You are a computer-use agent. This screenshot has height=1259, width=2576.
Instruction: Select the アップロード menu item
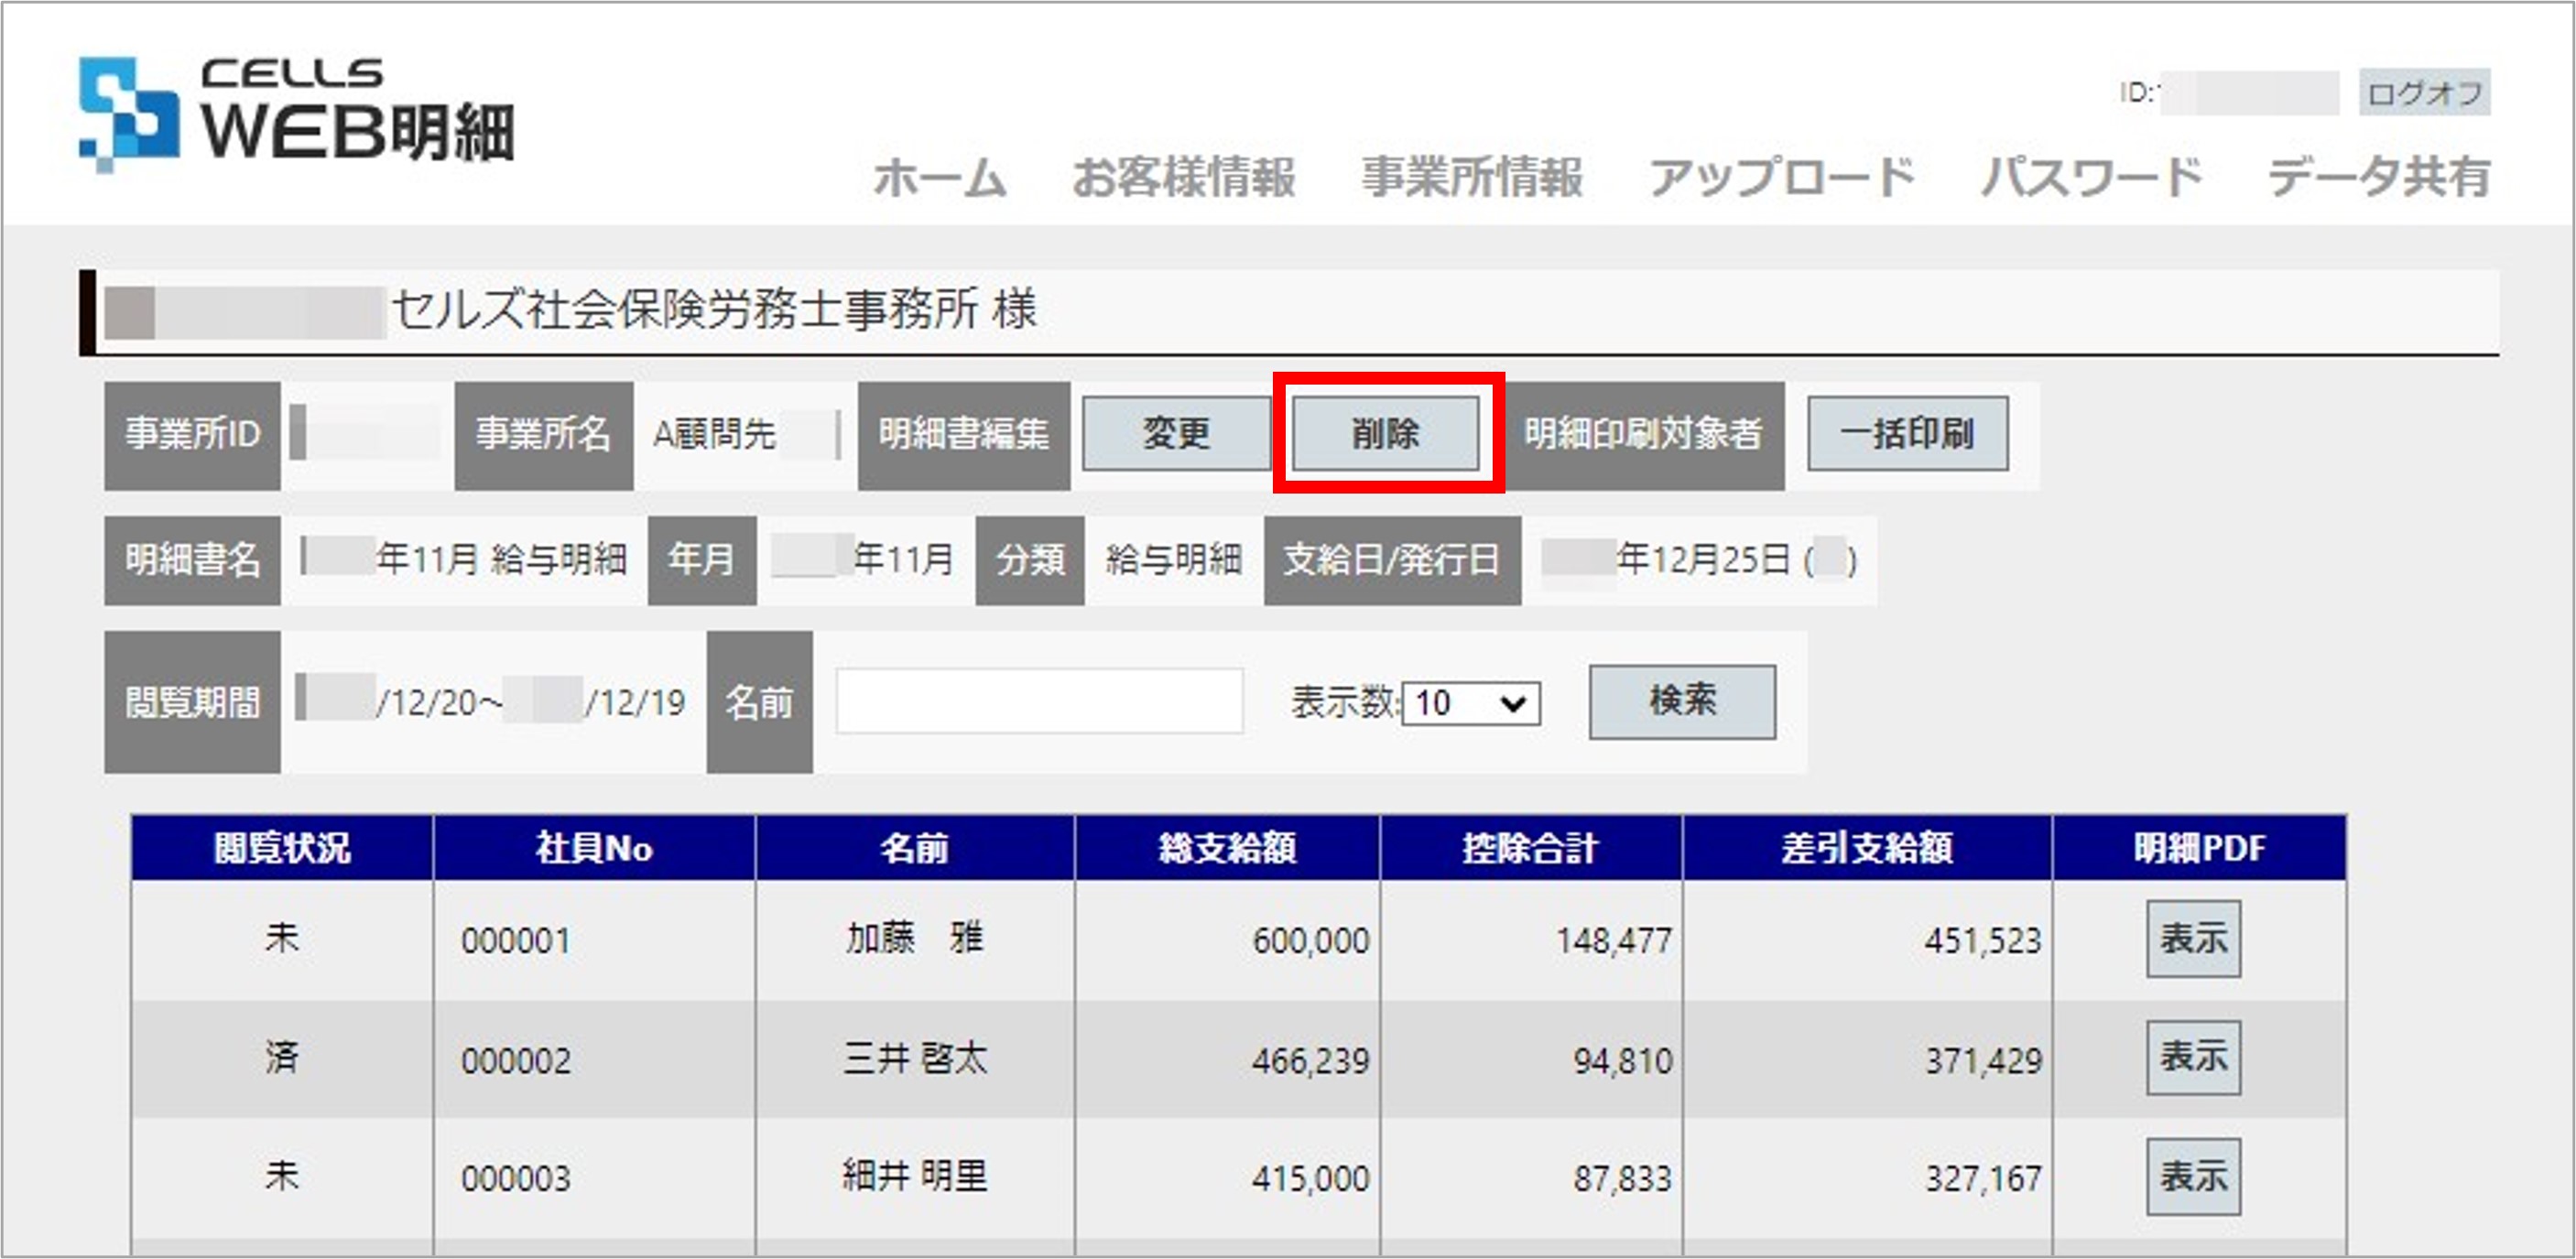(x=1781, y=178)
